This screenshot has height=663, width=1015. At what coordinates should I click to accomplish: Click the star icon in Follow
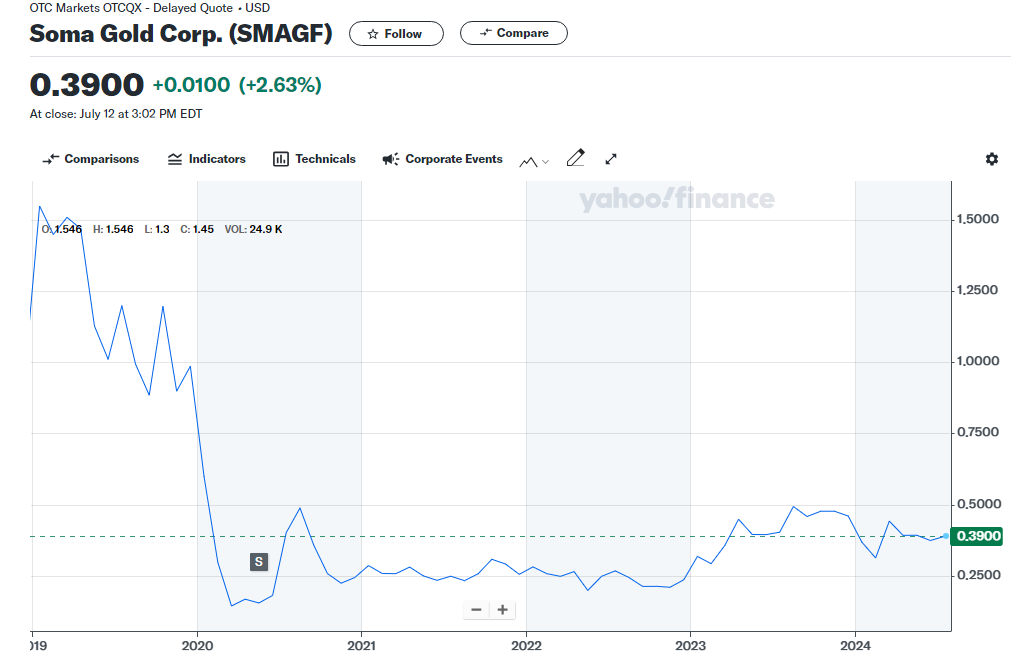(x=373, y=34)
